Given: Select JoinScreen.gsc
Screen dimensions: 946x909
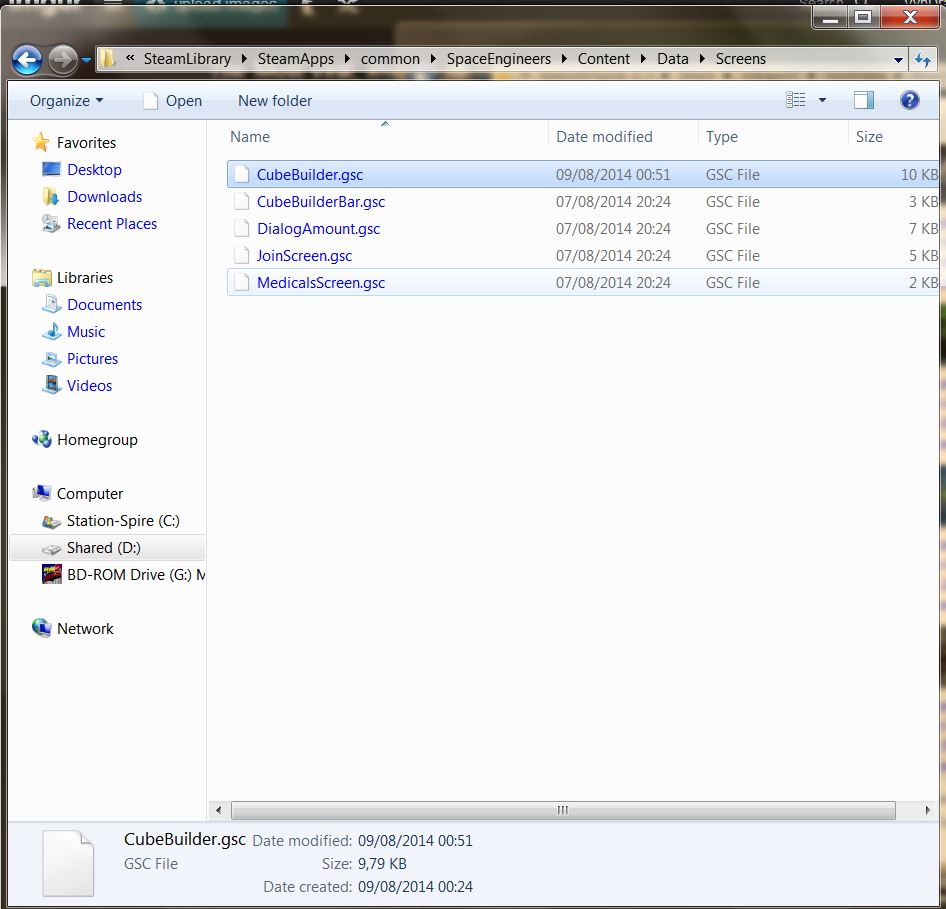Looking at the screenshot, I should point(583,256).
